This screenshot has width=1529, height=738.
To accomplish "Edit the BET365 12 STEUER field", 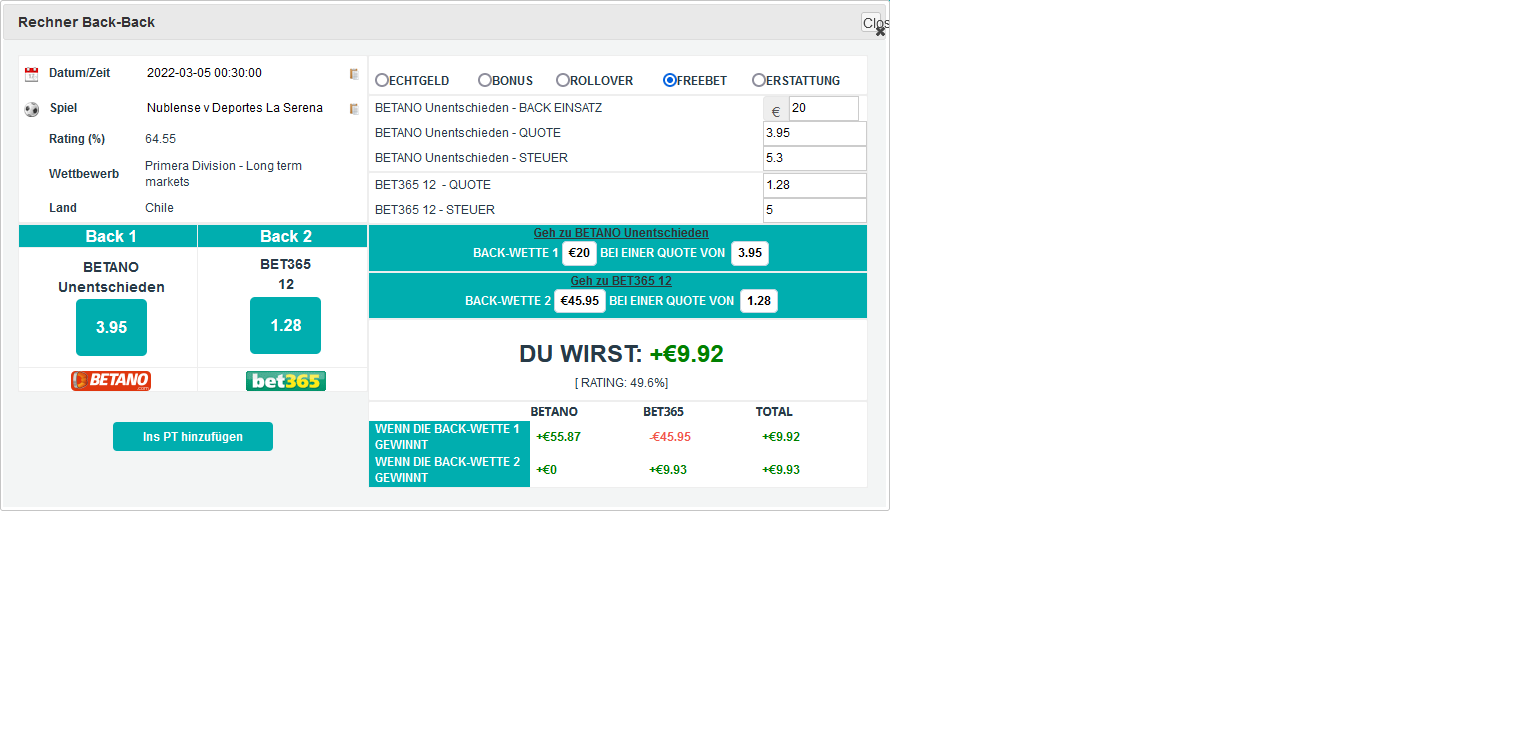I will [815, 211].
